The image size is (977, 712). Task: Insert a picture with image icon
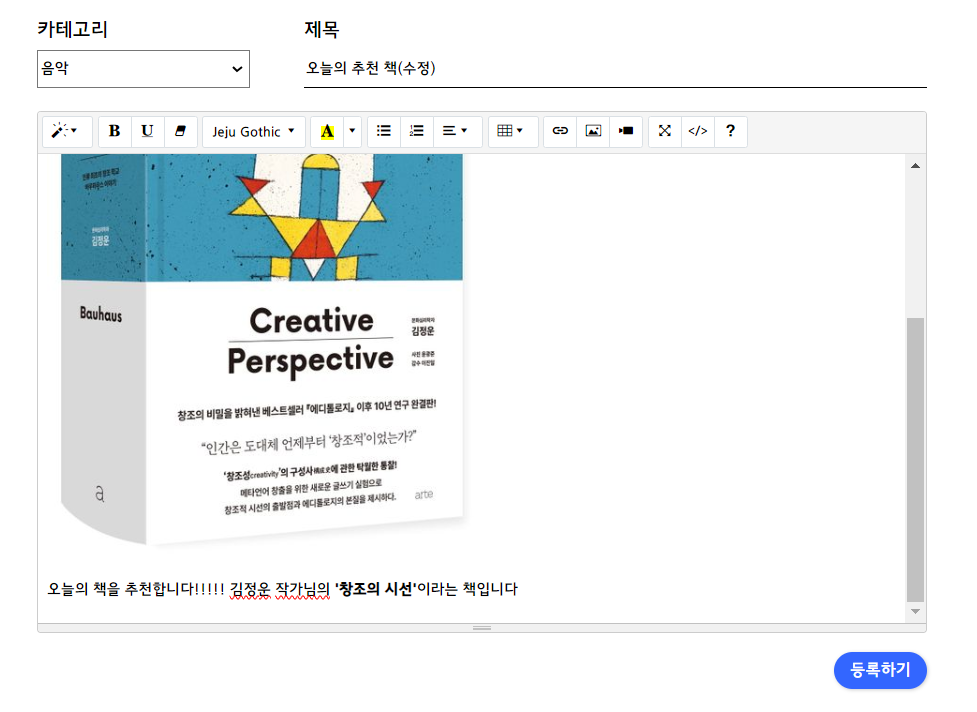(593, 131)
